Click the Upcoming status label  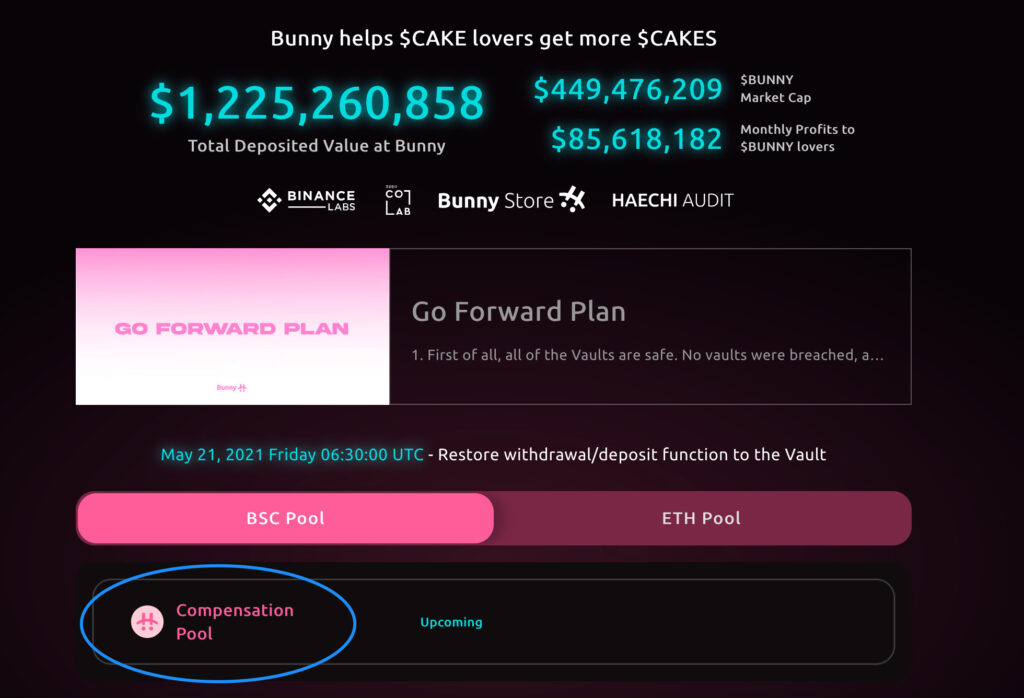coord(451,622)
